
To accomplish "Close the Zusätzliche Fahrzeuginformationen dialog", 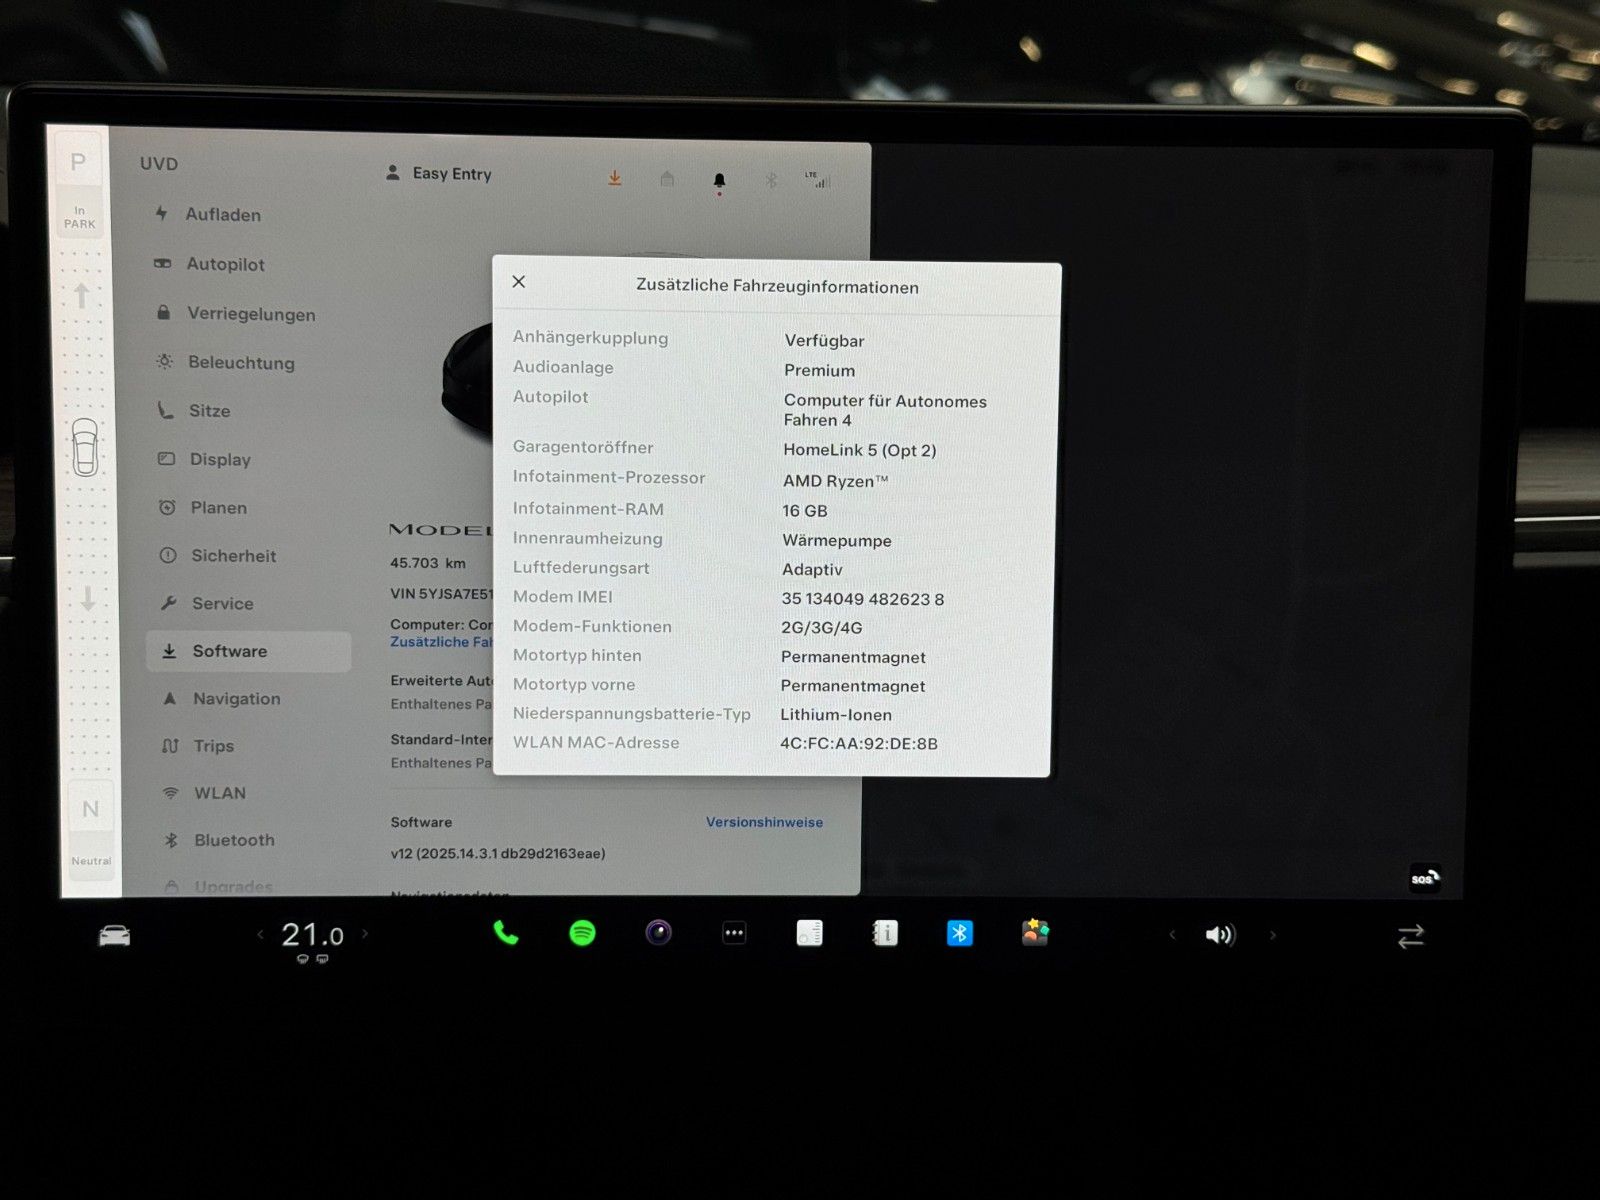I will click(518, 282).
